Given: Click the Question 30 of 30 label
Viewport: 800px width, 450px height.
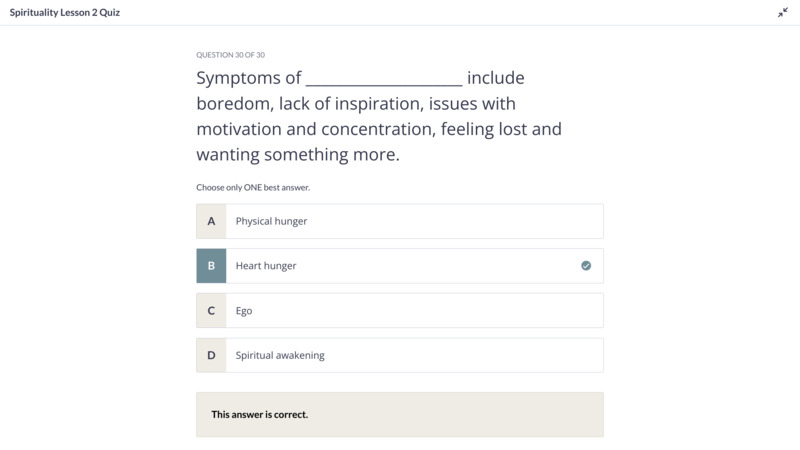Looking at the screenshot, I should click(x=231, y=55).
